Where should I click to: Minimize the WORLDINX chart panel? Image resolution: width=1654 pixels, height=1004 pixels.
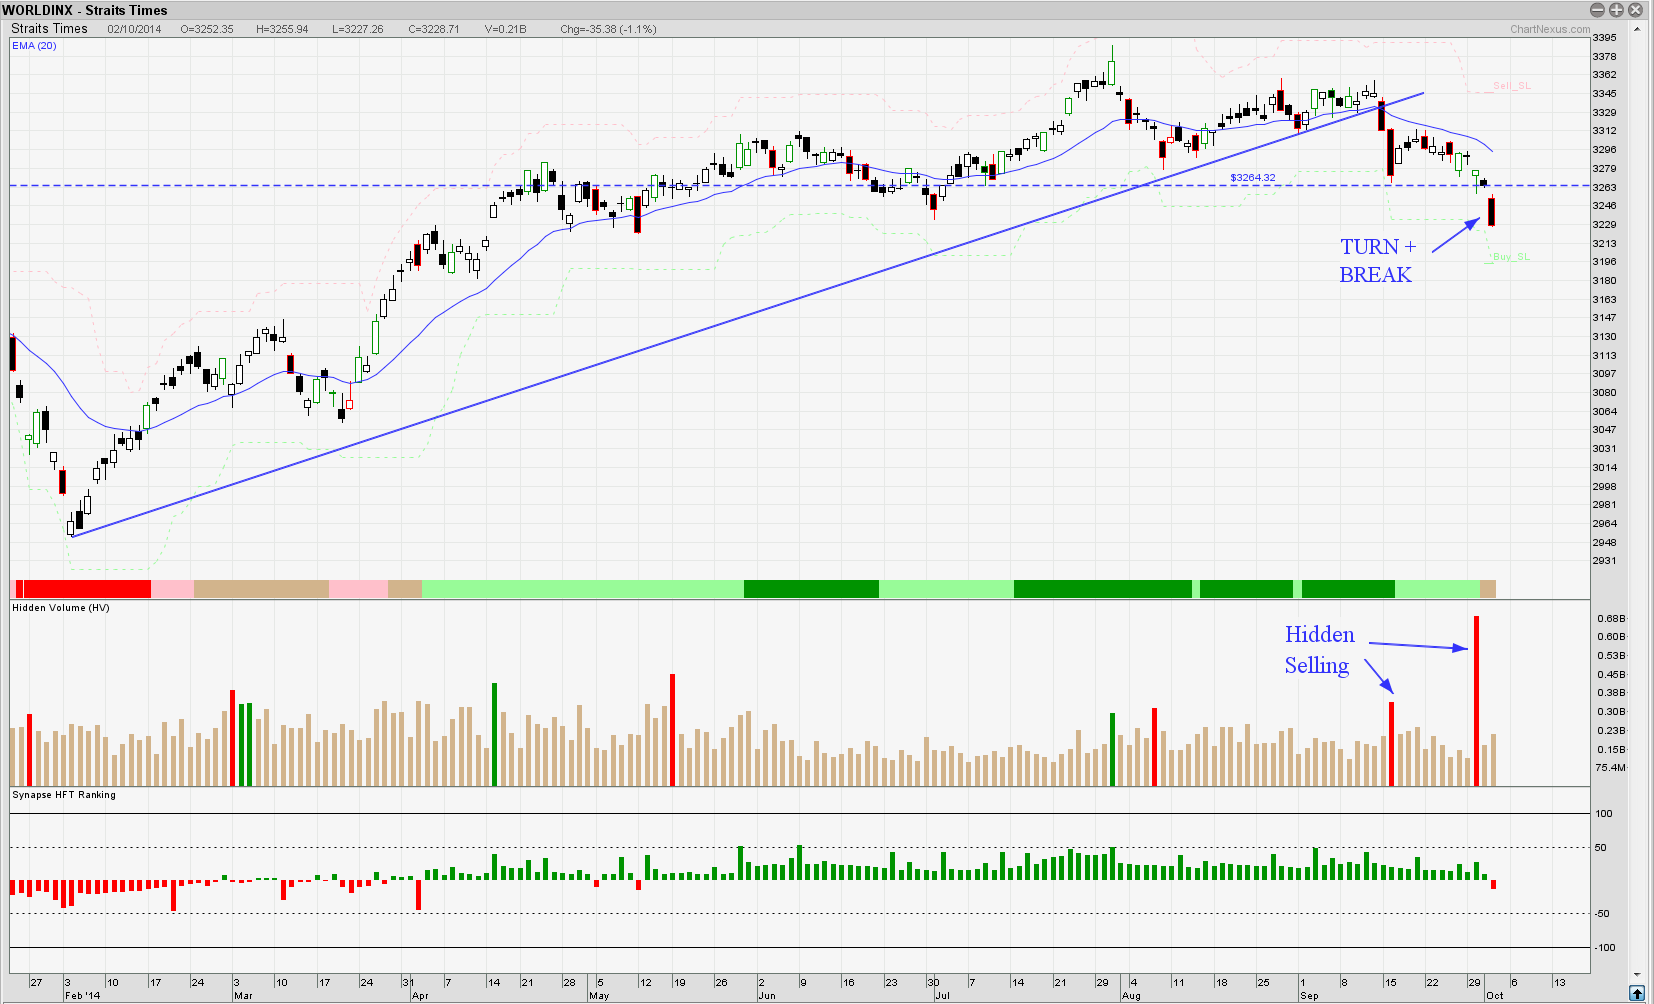click(1597, 10)
